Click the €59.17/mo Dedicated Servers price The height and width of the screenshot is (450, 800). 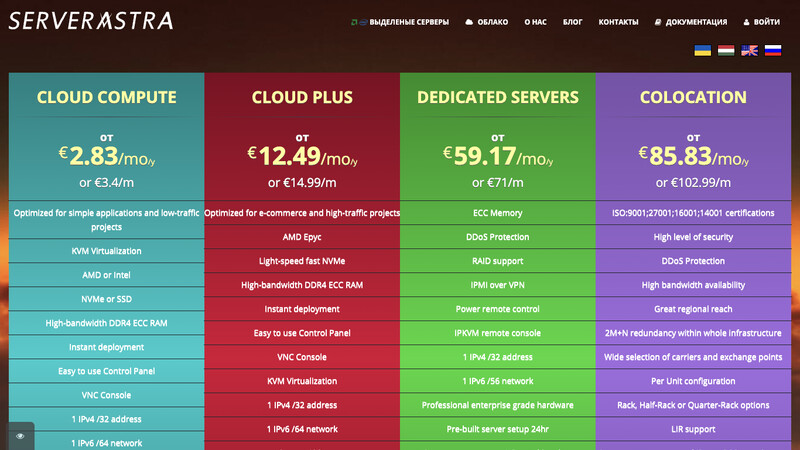coord(497,155)
